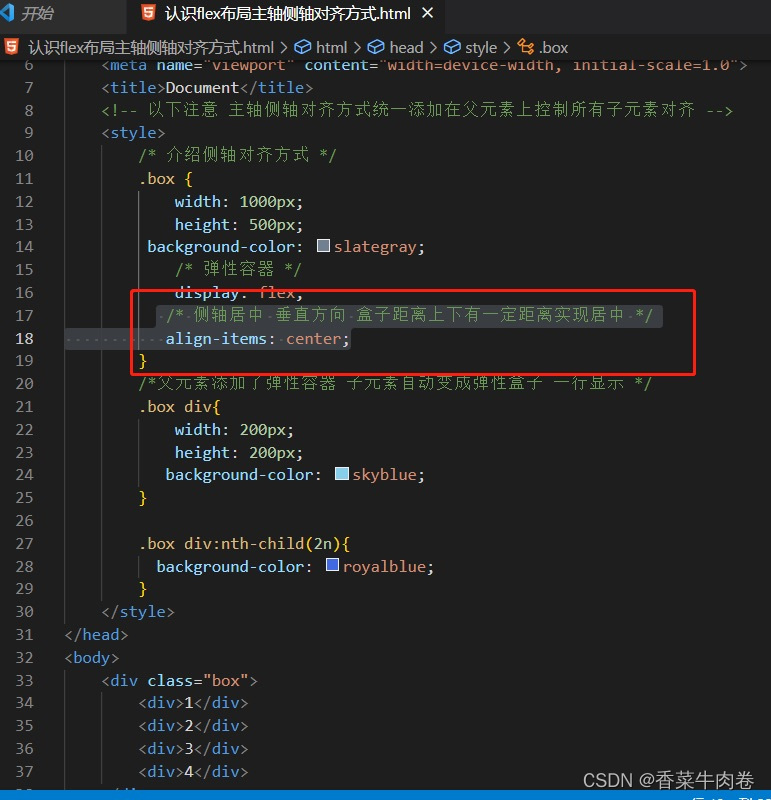This screenshot has width=771, height=800.
Task: Open the head breadcrumb segment
Action: (406, 47)
